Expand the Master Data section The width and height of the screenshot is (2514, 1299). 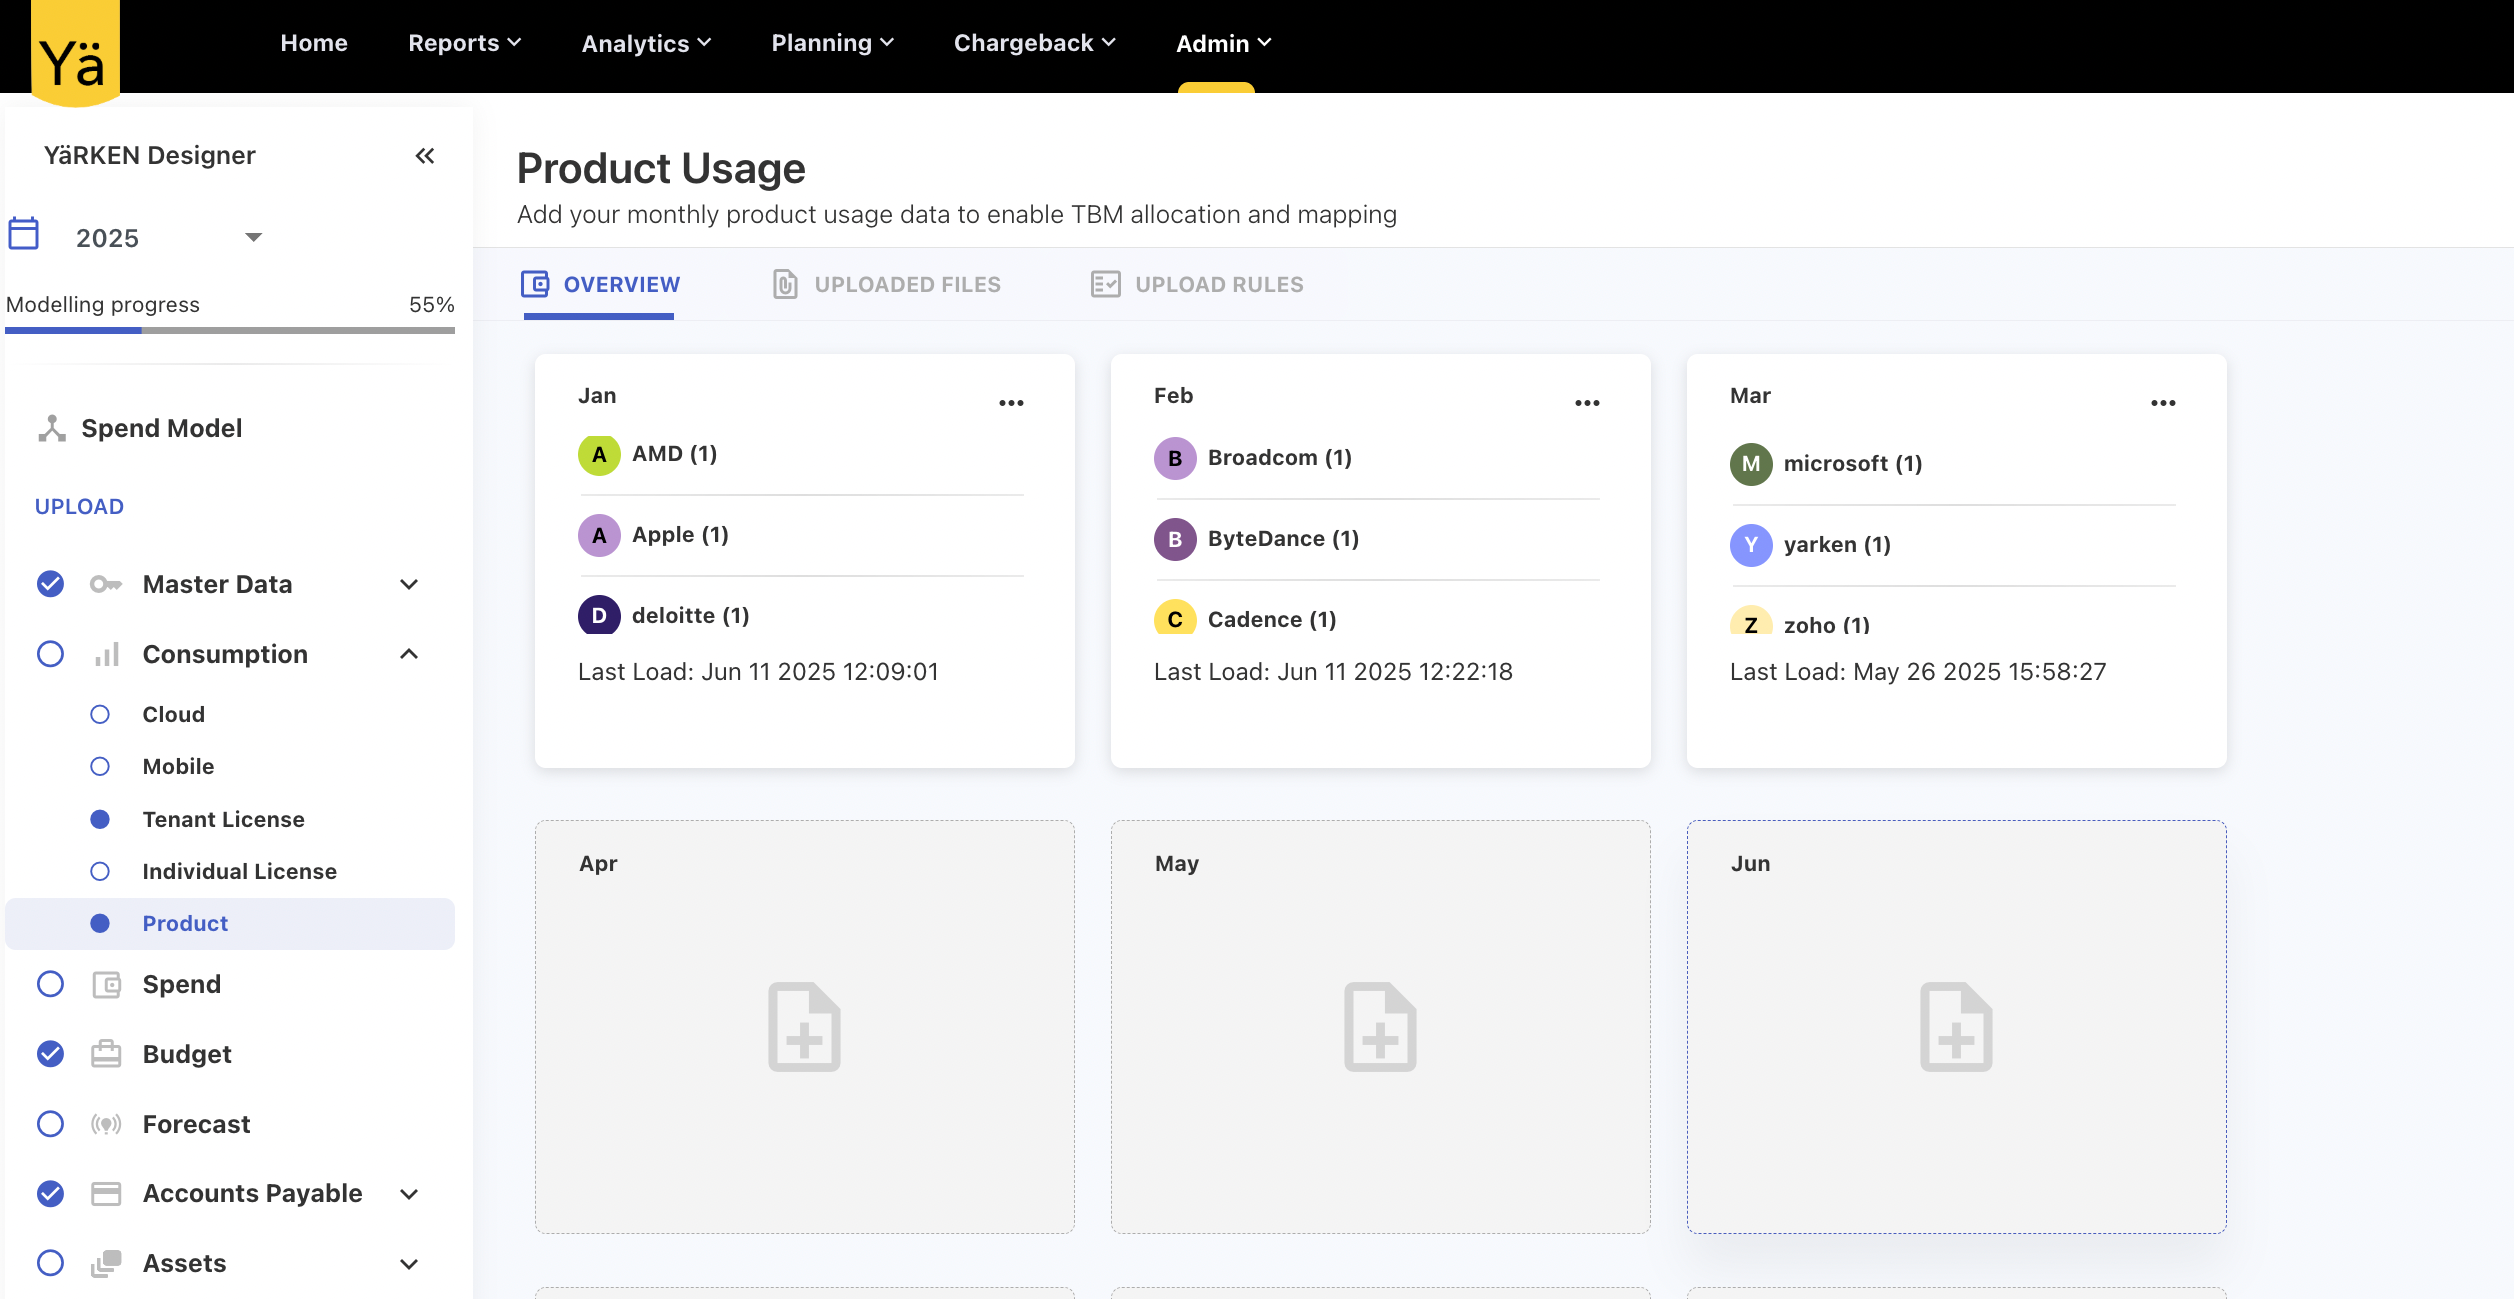click(x=408, y=584)
